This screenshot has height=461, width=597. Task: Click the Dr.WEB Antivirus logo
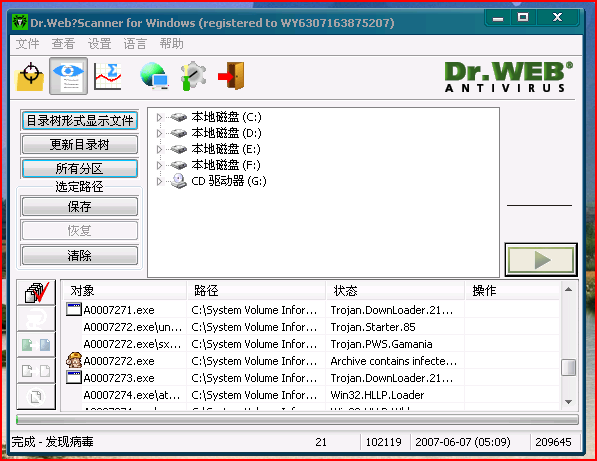(x=509, y=77)
